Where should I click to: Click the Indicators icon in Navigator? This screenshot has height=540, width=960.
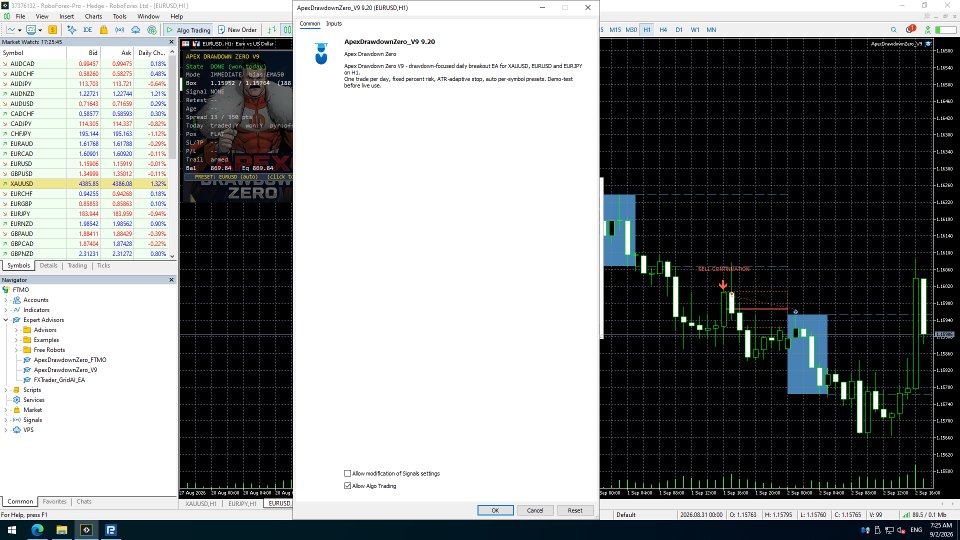pyautogui.click(x=17, y=310)
